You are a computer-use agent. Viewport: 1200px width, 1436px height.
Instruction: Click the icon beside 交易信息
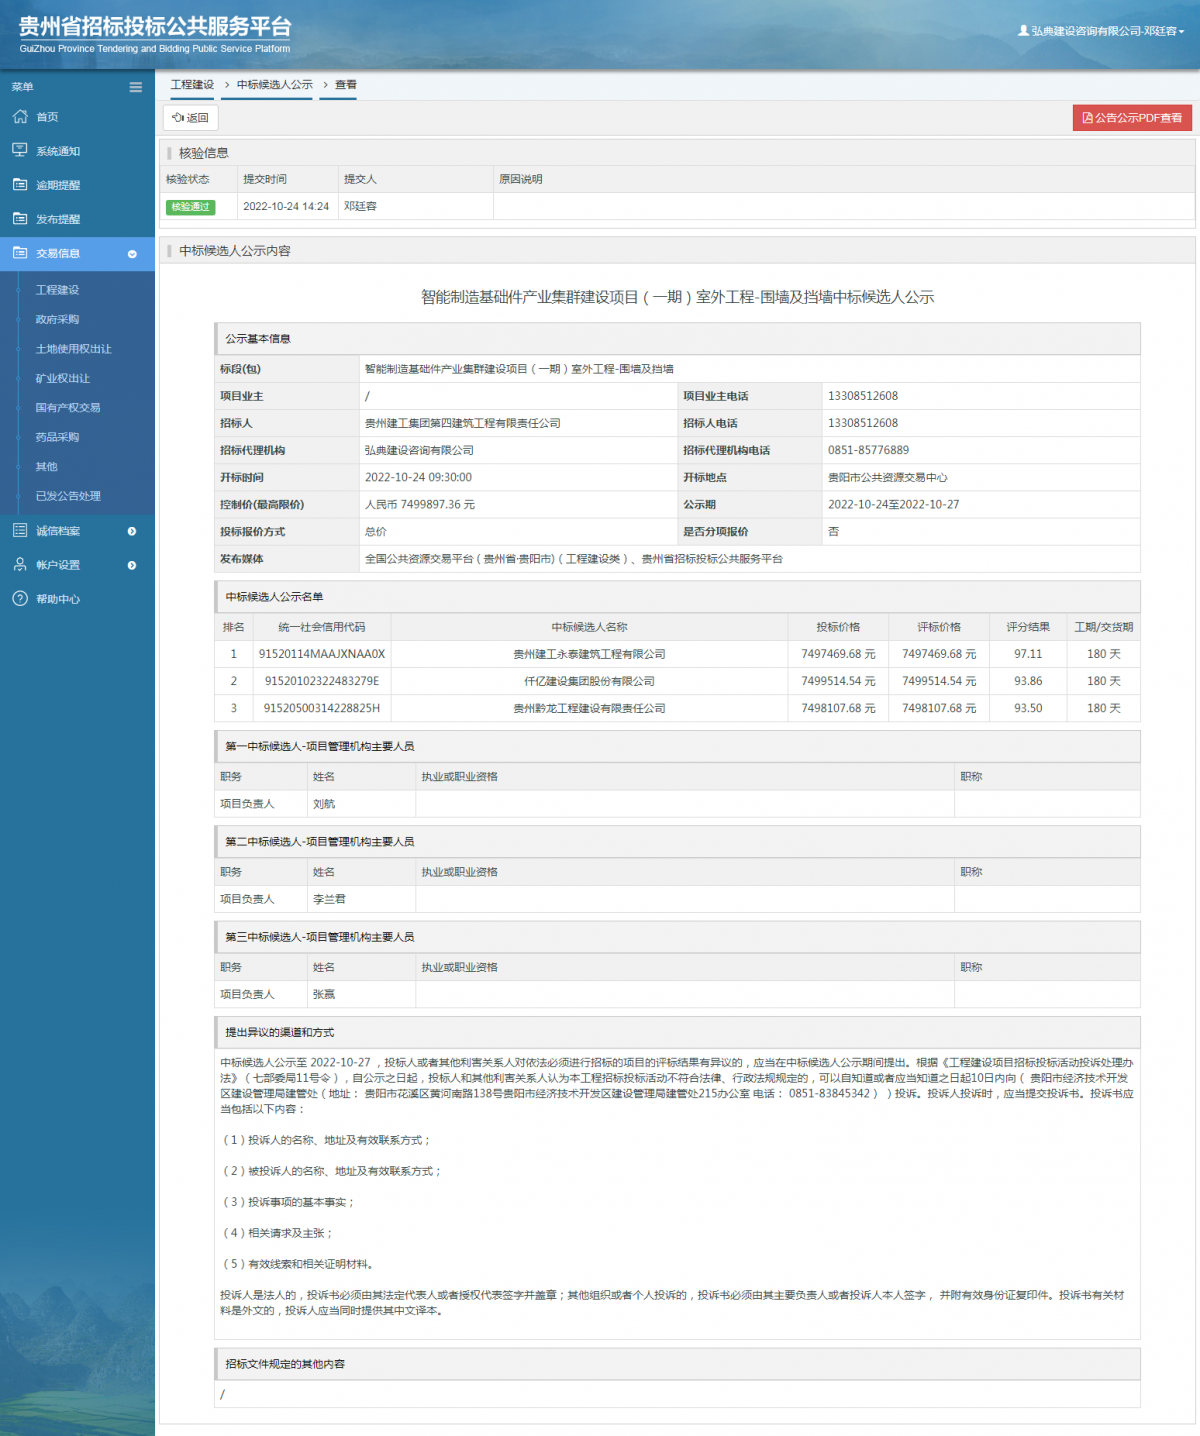tap(20, 252)
